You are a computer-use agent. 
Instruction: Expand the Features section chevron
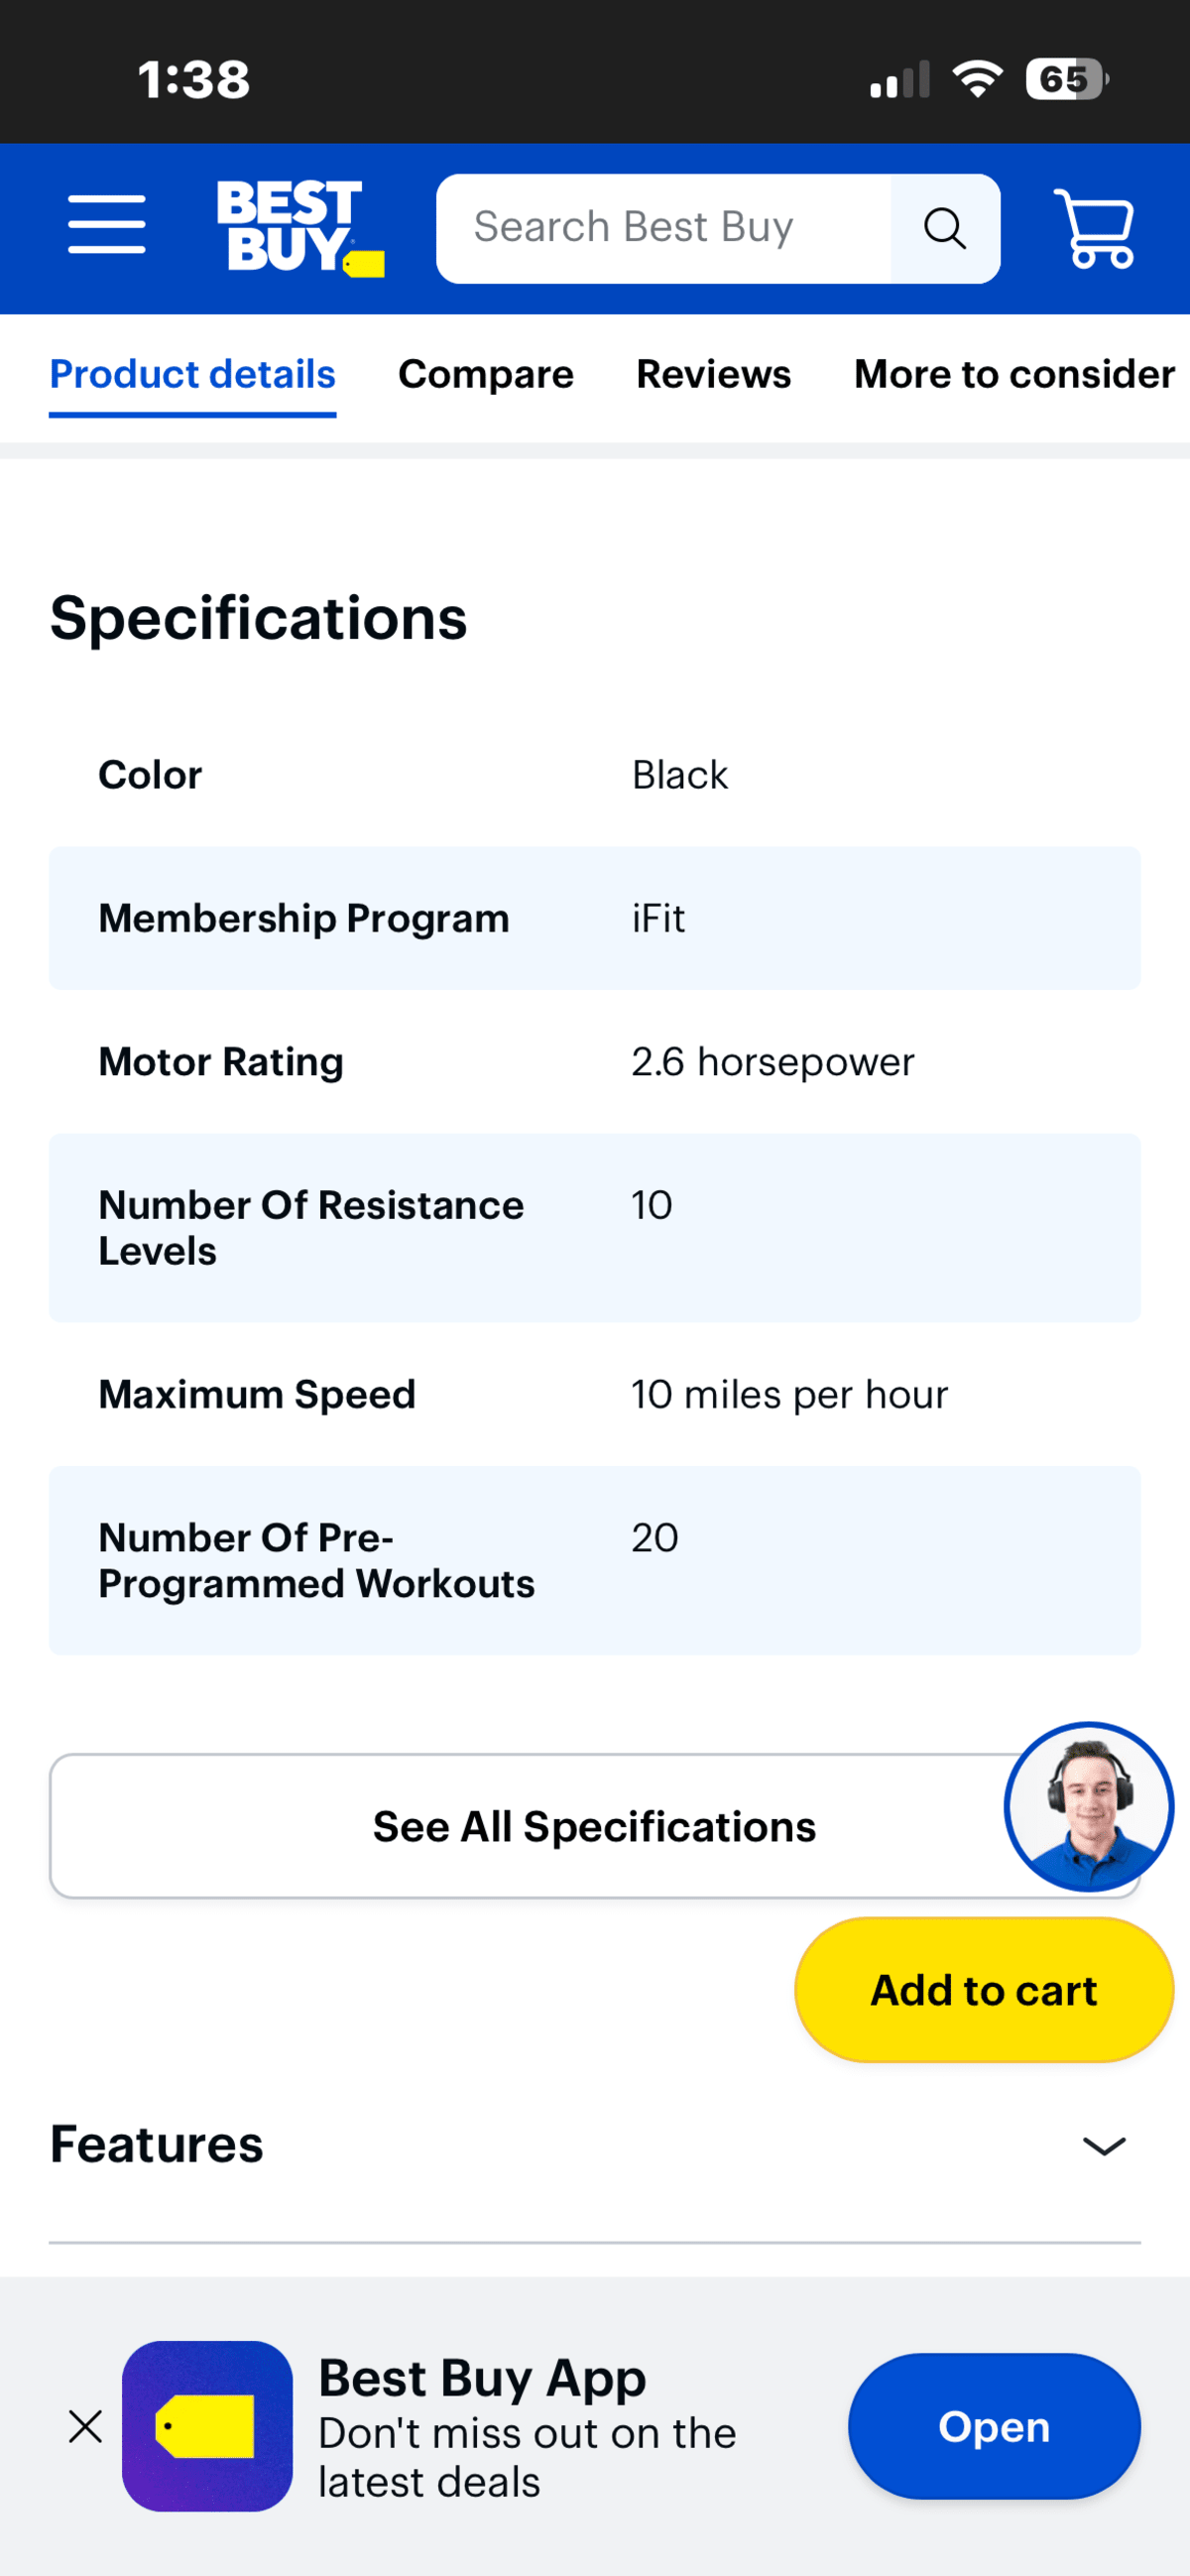[x=1104, y=2146]
